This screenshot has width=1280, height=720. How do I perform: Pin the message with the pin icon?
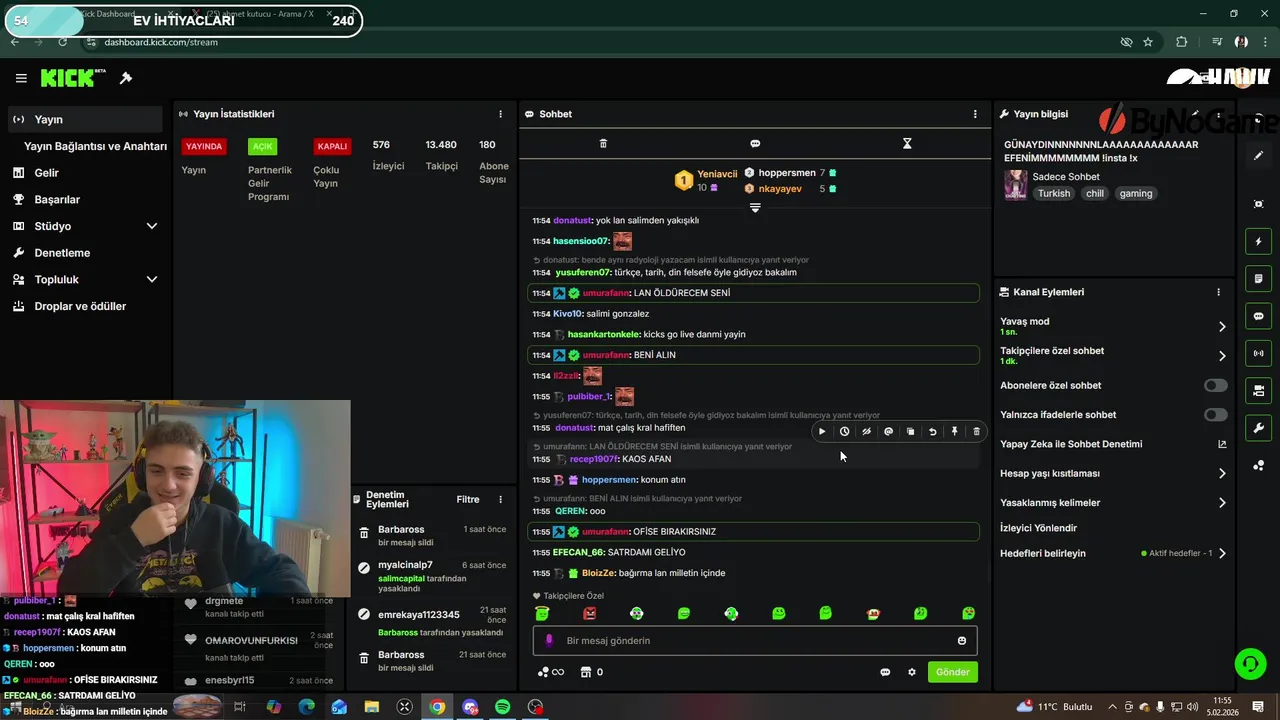coord(954,432)
